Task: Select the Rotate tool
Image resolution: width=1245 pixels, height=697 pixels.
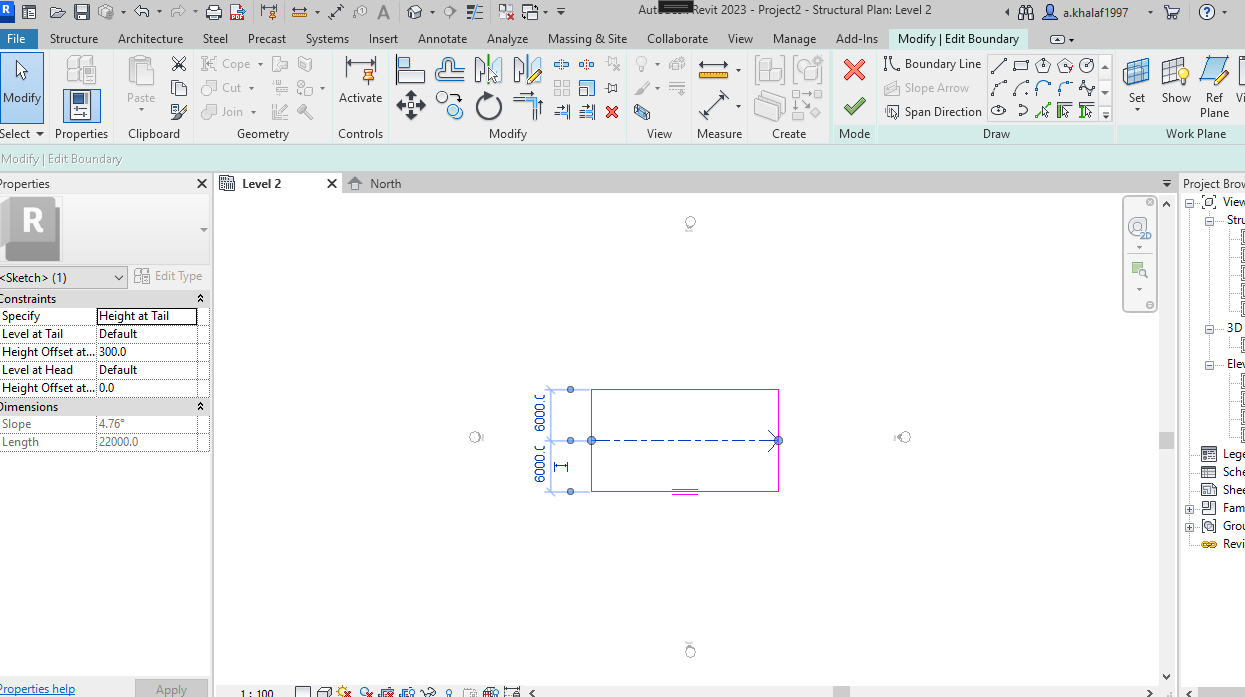Action: tap(488, 103)
